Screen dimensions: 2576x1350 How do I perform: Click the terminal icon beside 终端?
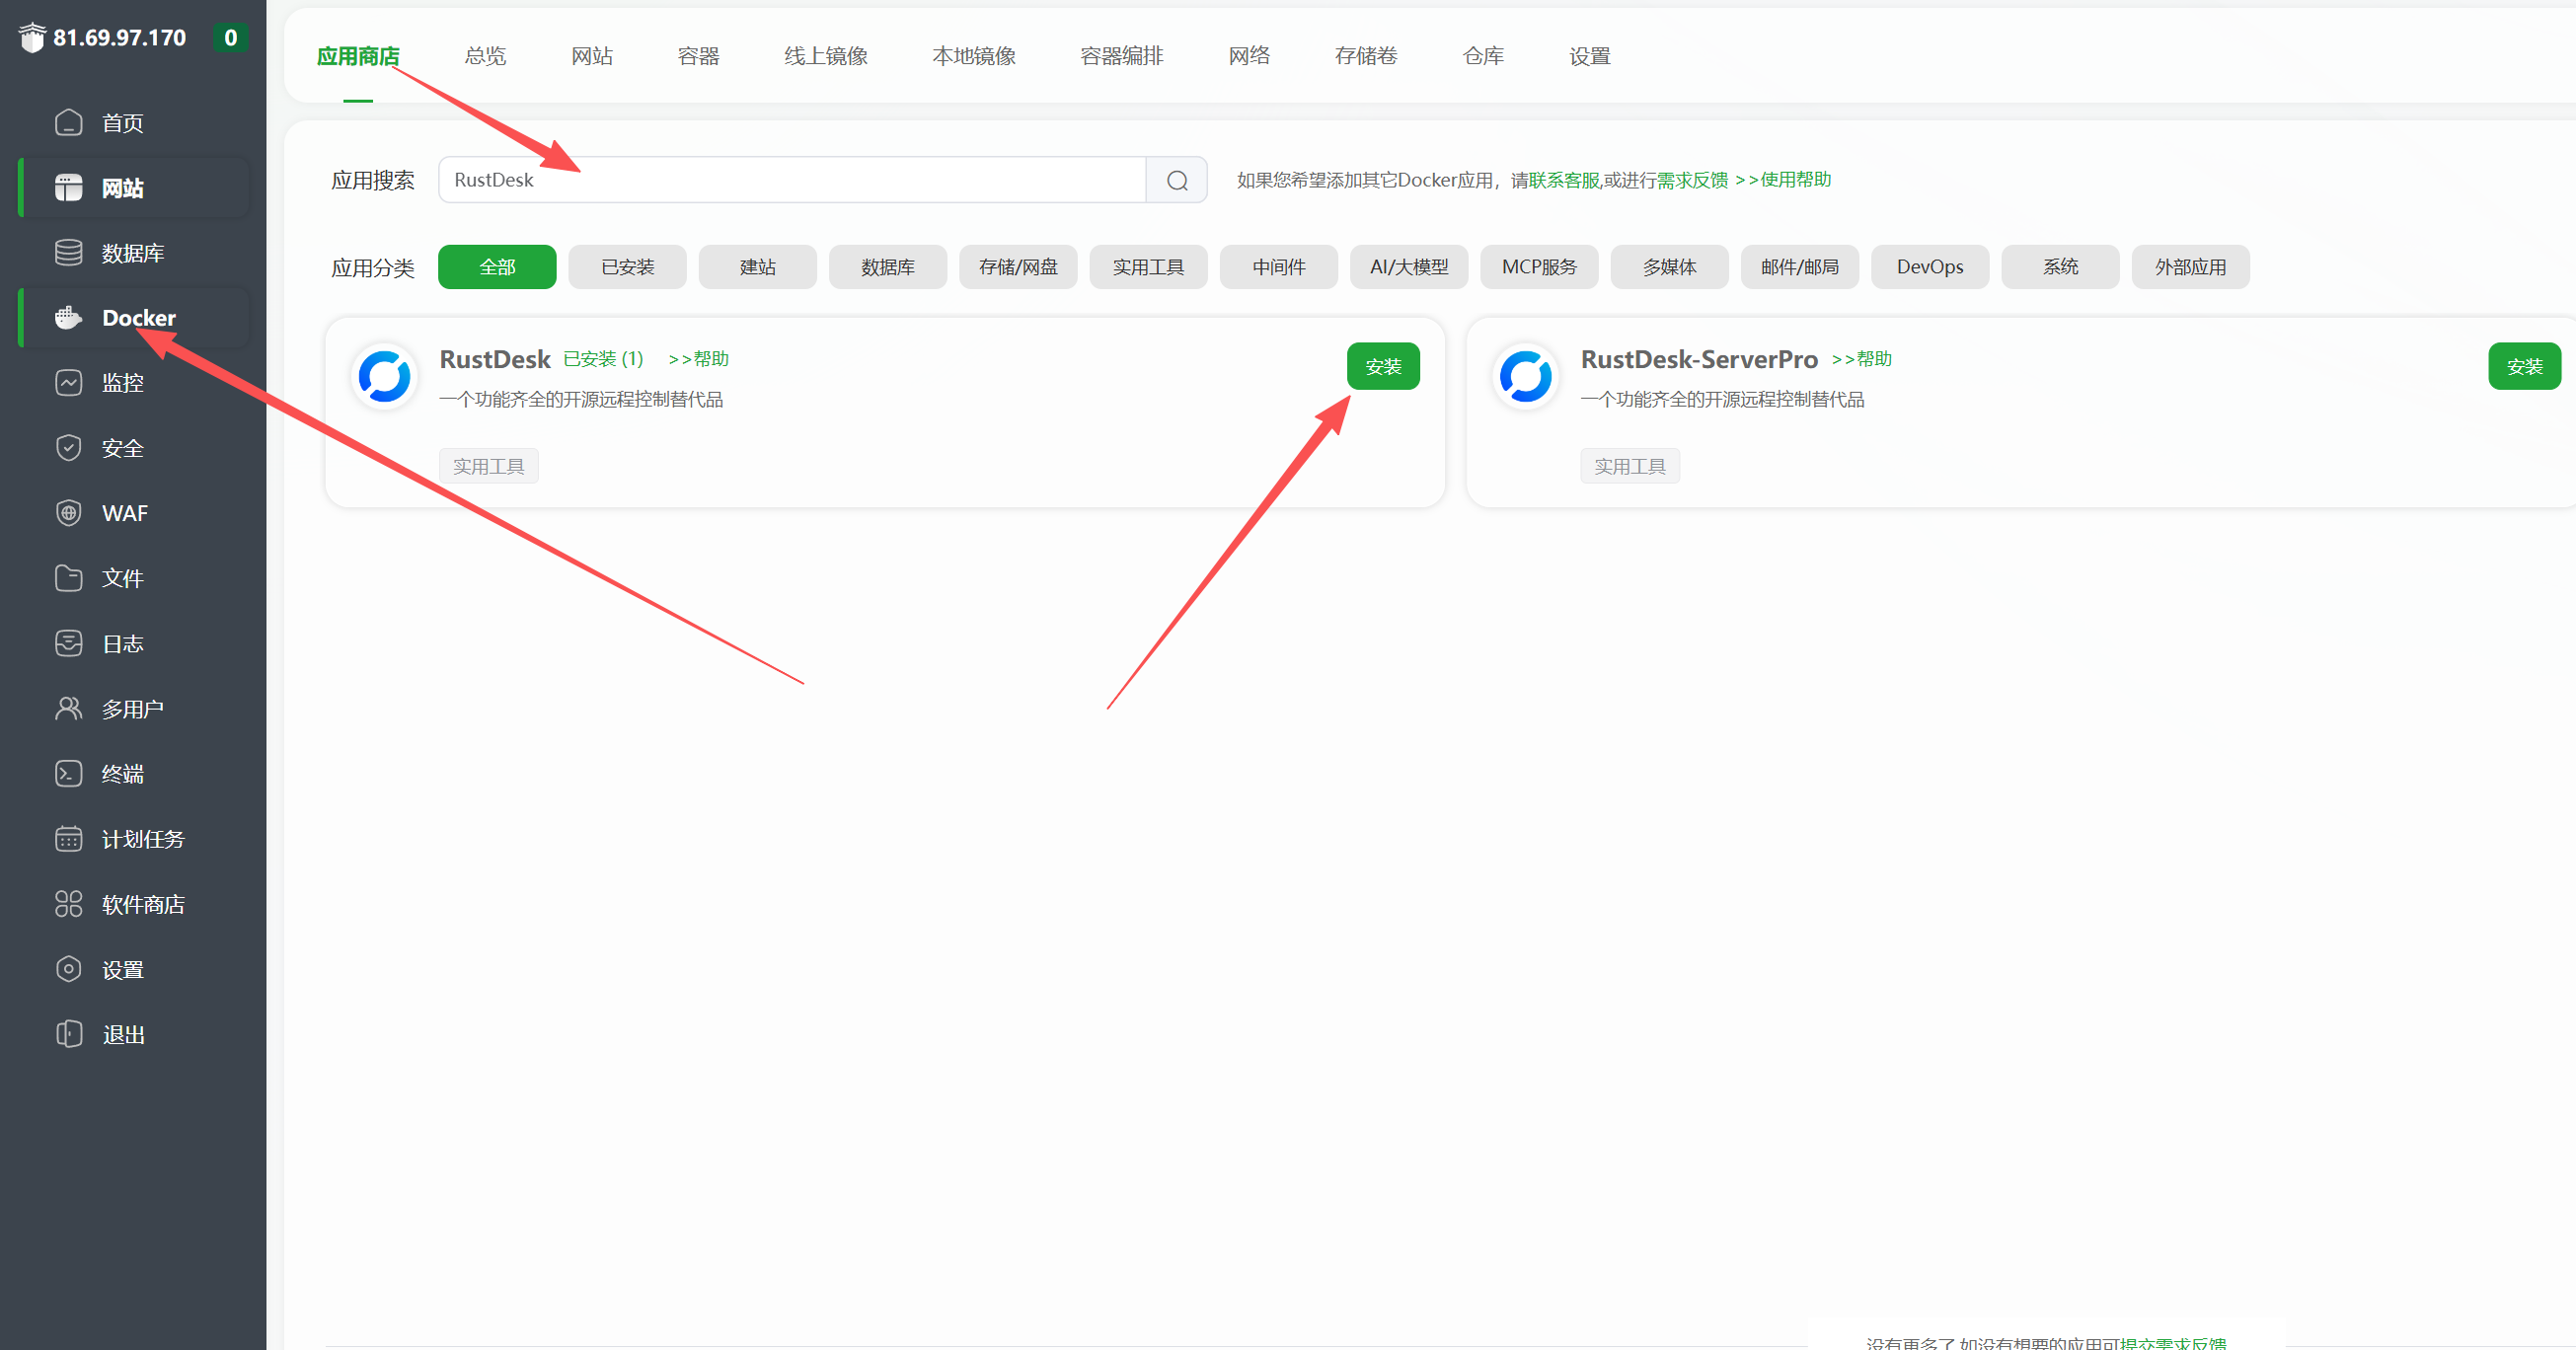tap(68, 773)
